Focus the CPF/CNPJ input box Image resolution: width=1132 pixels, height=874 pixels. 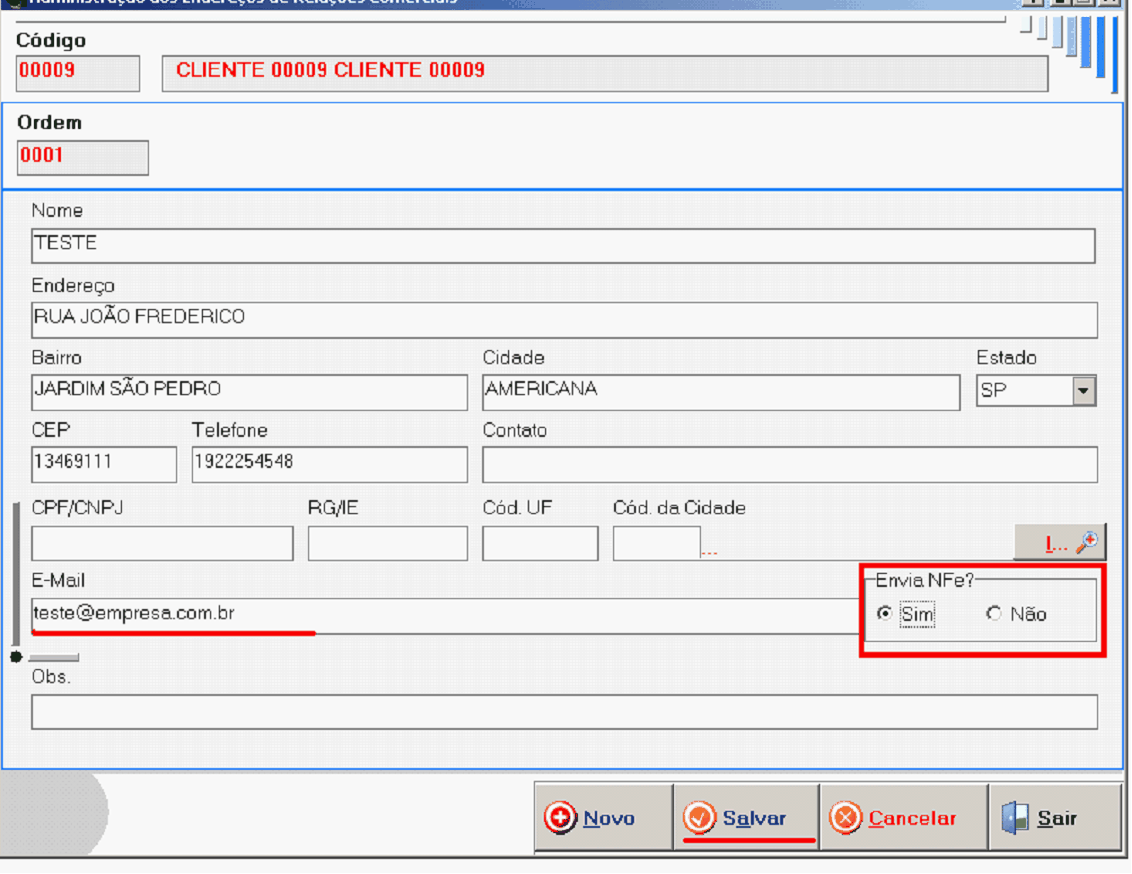162,543
